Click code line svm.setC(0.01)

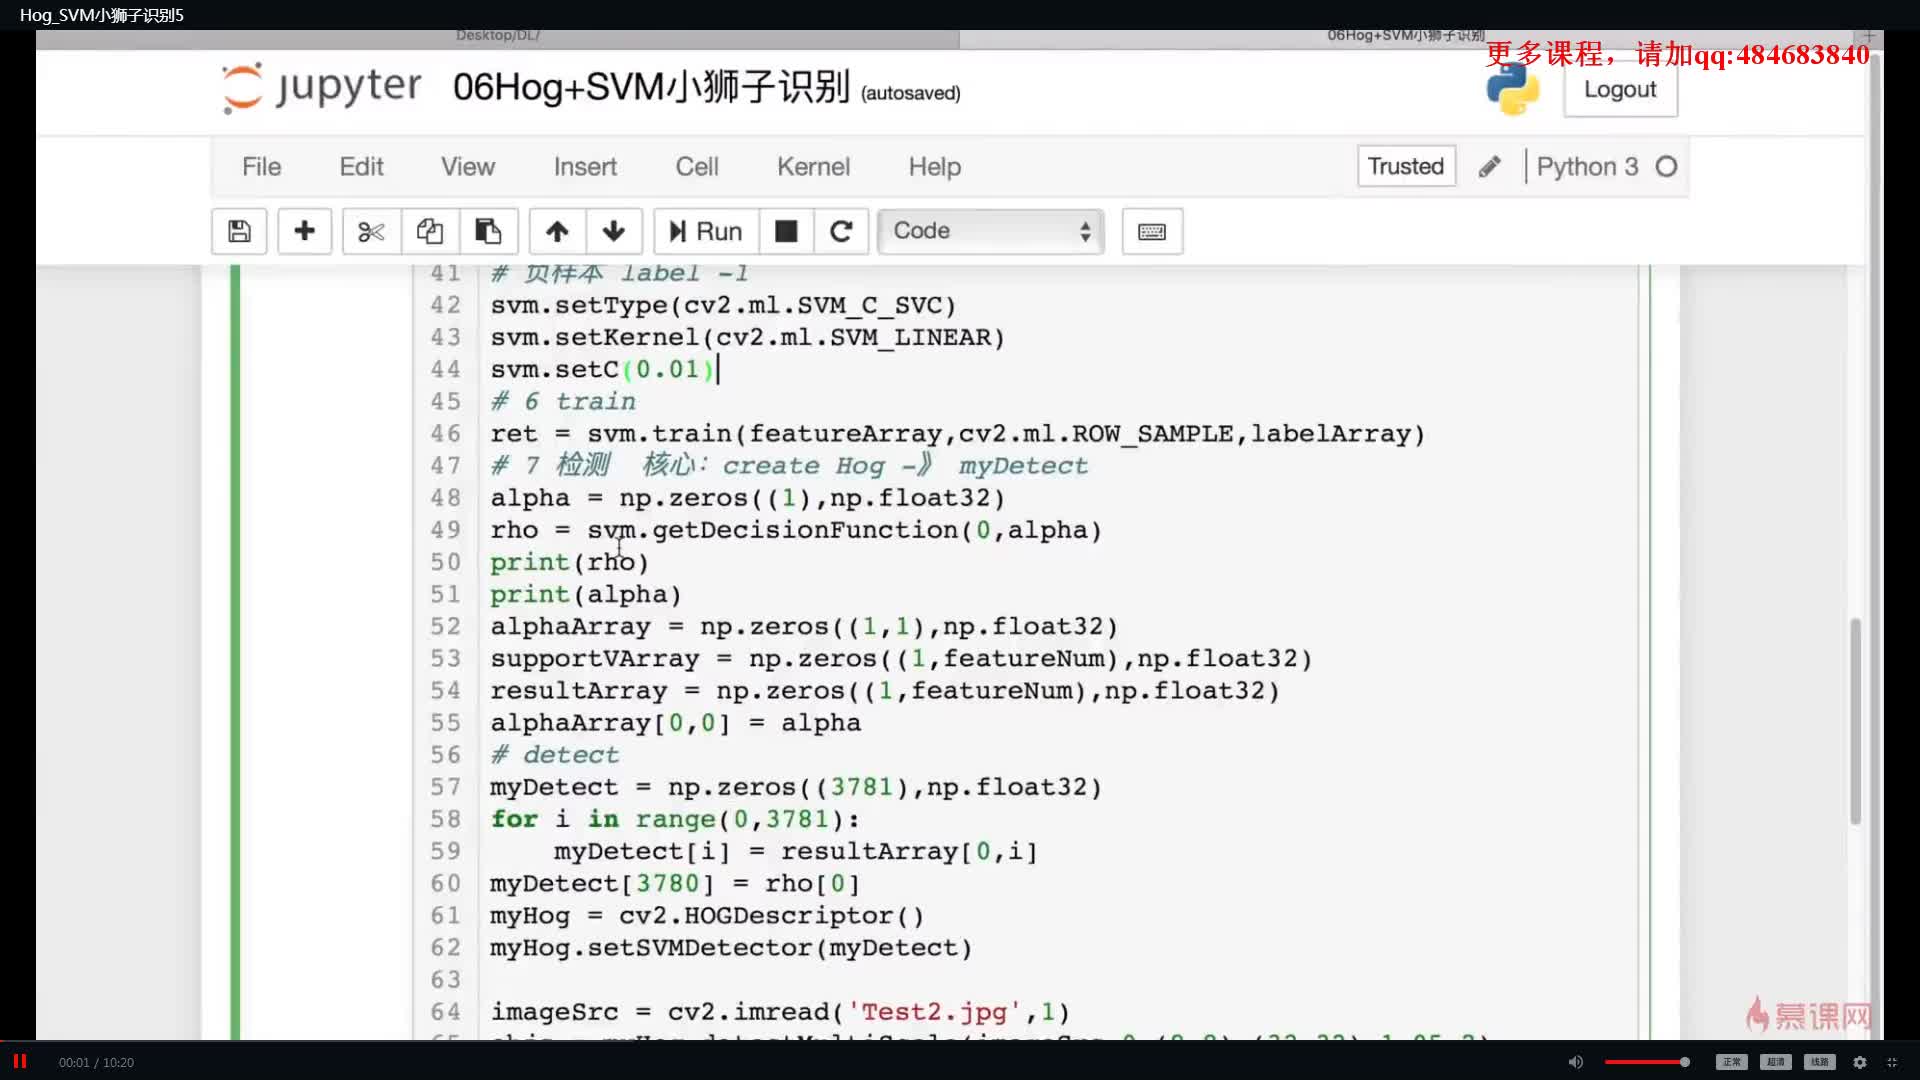point(604,370)
